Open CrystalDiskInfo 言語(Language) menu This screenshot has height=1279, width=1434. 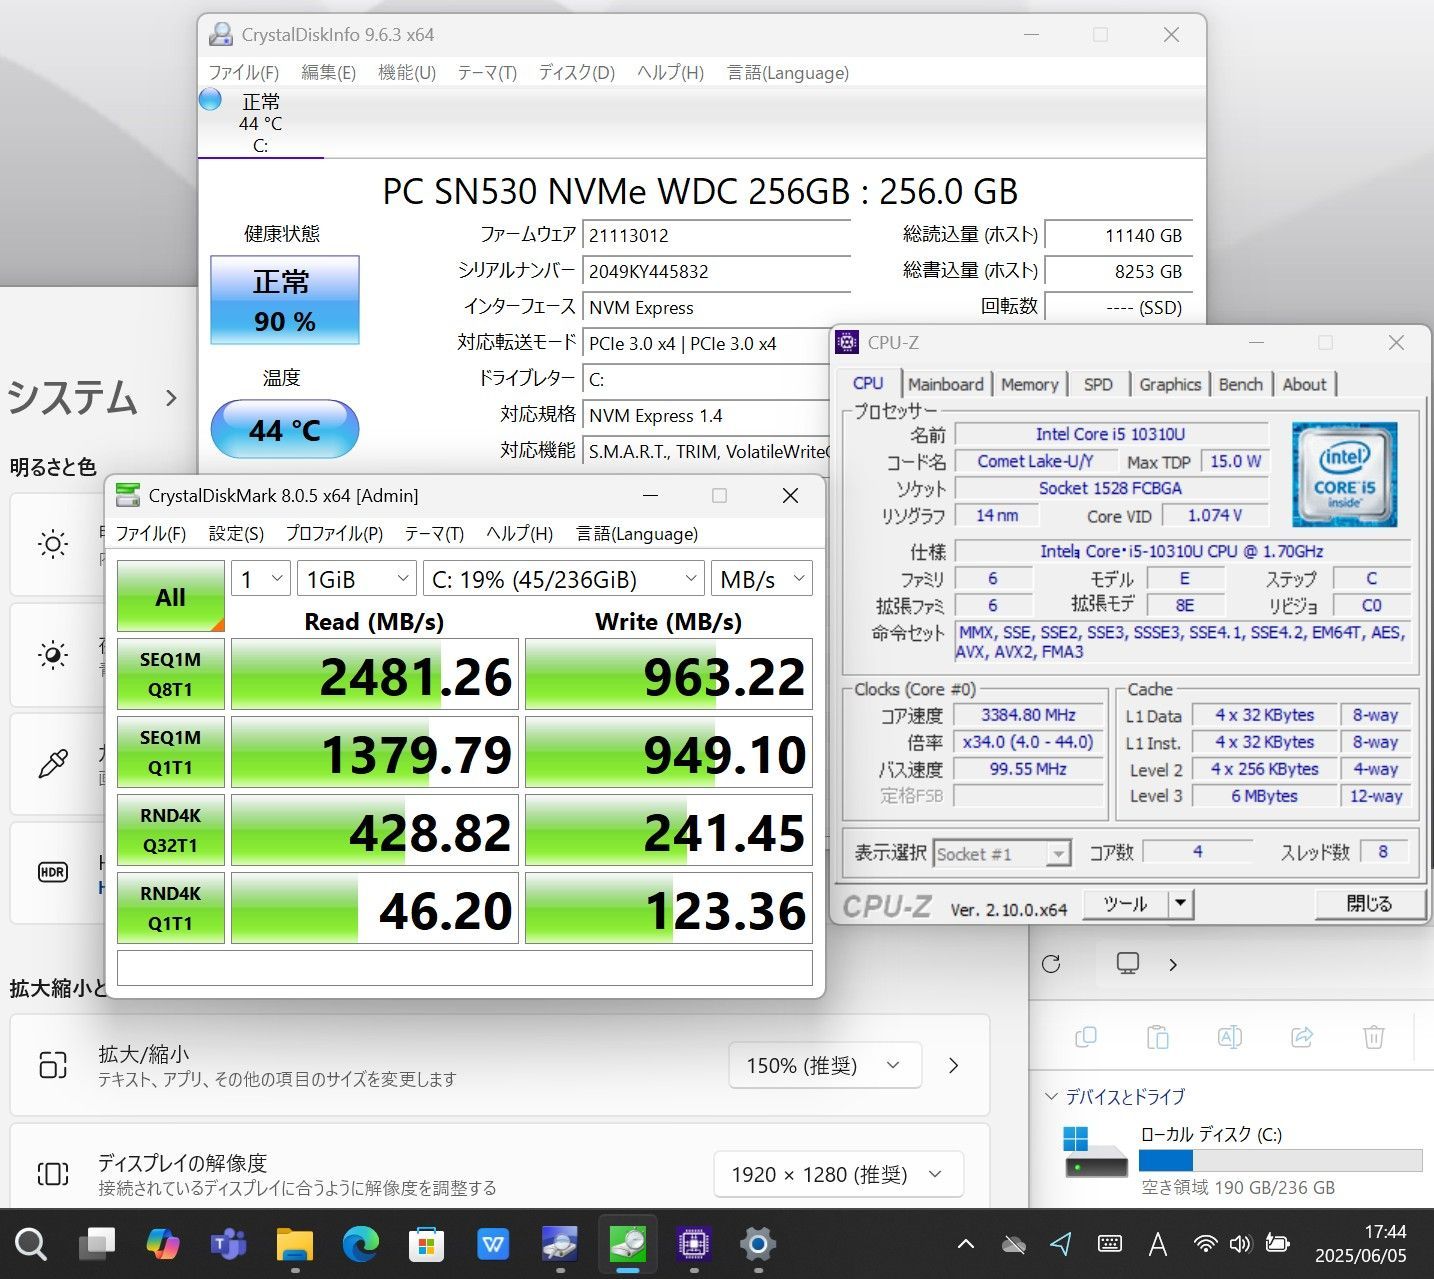click(x=788, y=72)
